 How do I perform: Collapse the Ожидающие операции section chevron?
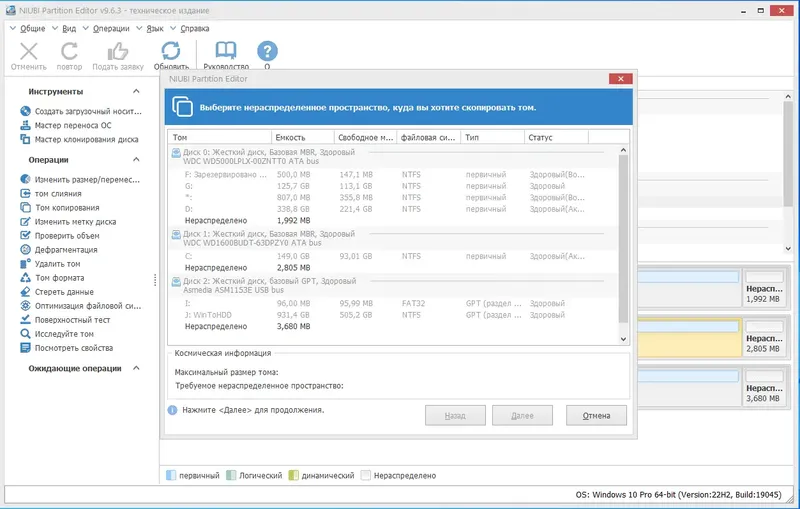(x=136, y=368)
